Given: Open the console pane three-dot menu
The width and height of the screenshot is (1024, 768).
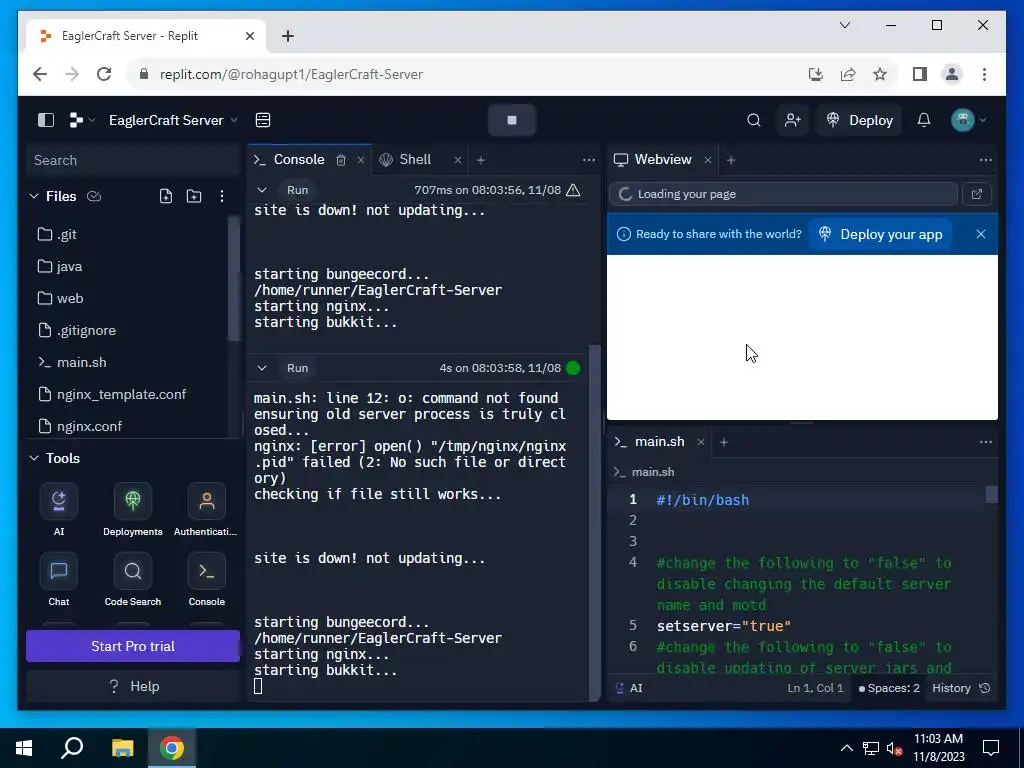Looking at the screenshot, I should pyautogui.click(x=588, y=160).
